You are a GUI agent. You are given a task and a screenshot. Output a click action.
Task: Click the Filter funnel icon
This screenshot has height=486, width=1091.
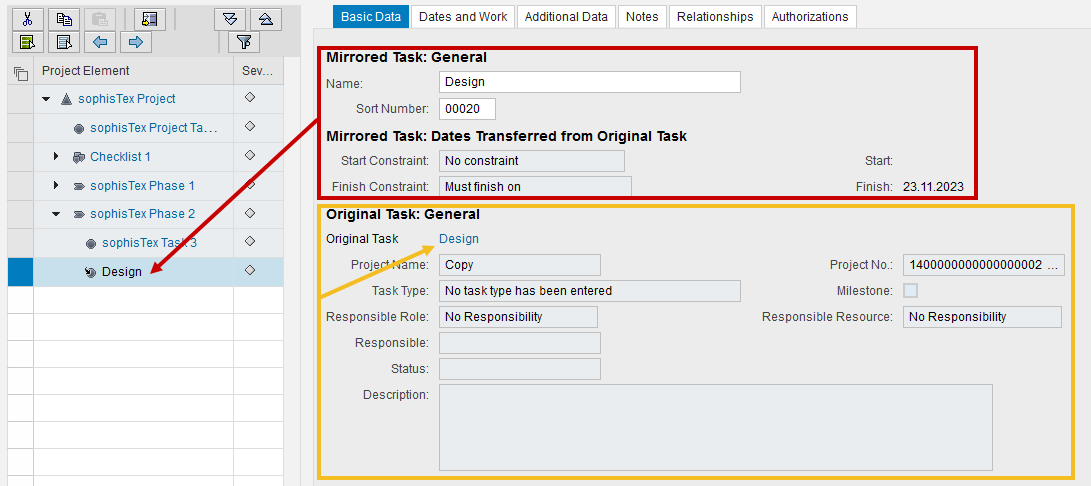click(243, 42)
